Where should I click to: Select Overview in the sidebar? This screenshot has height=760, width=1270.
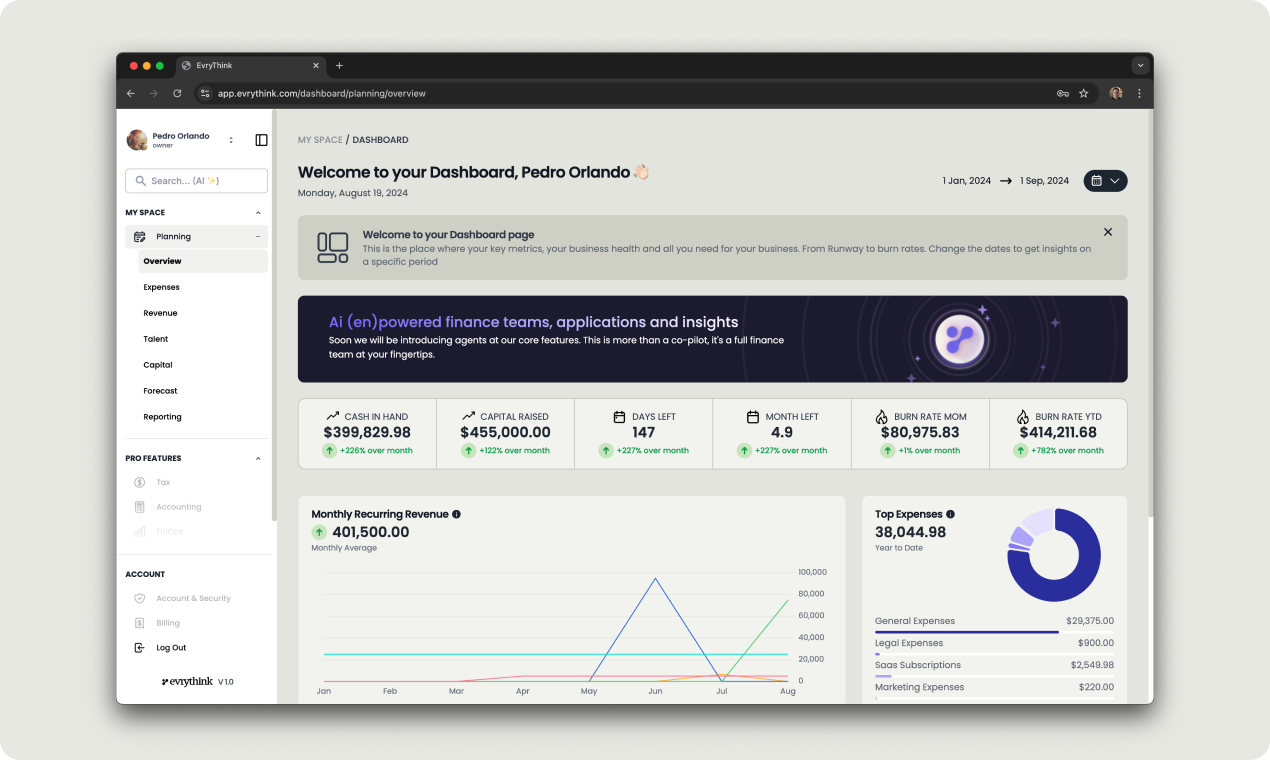(x=203, y=261)
